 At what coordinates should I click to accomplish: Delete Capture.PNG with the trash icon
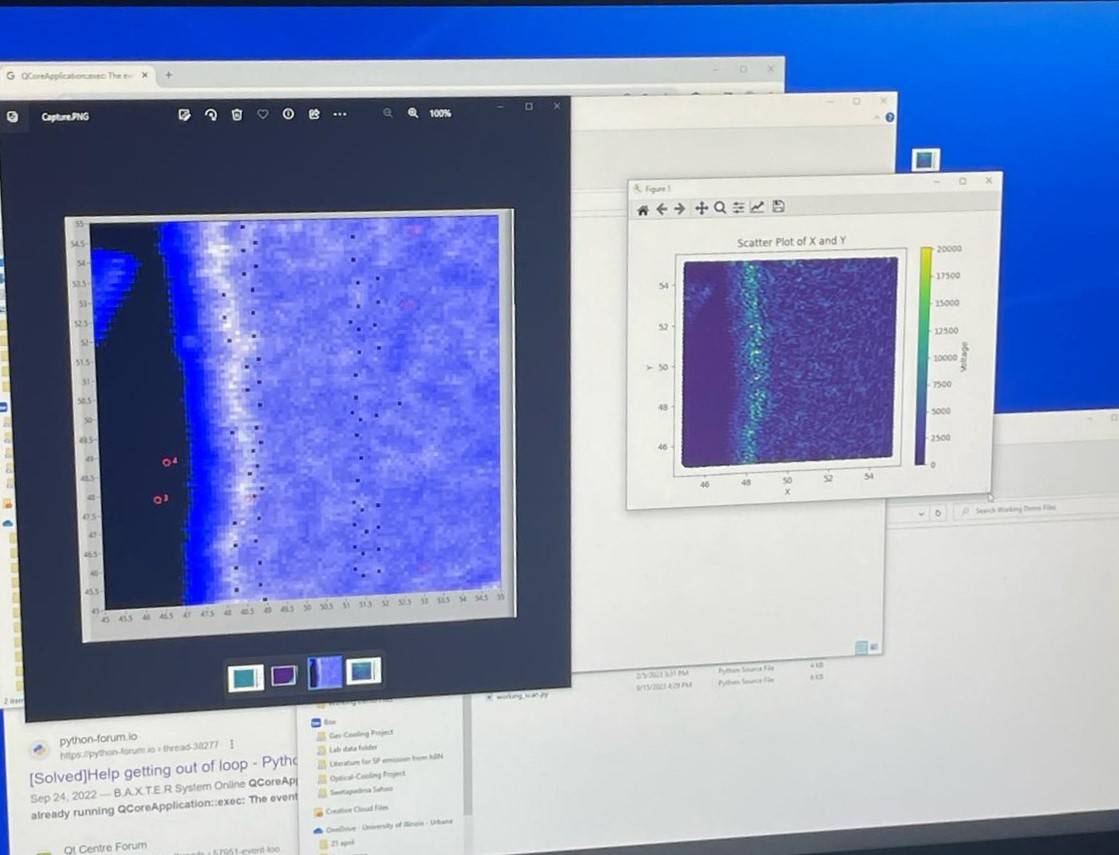[236, 114]
